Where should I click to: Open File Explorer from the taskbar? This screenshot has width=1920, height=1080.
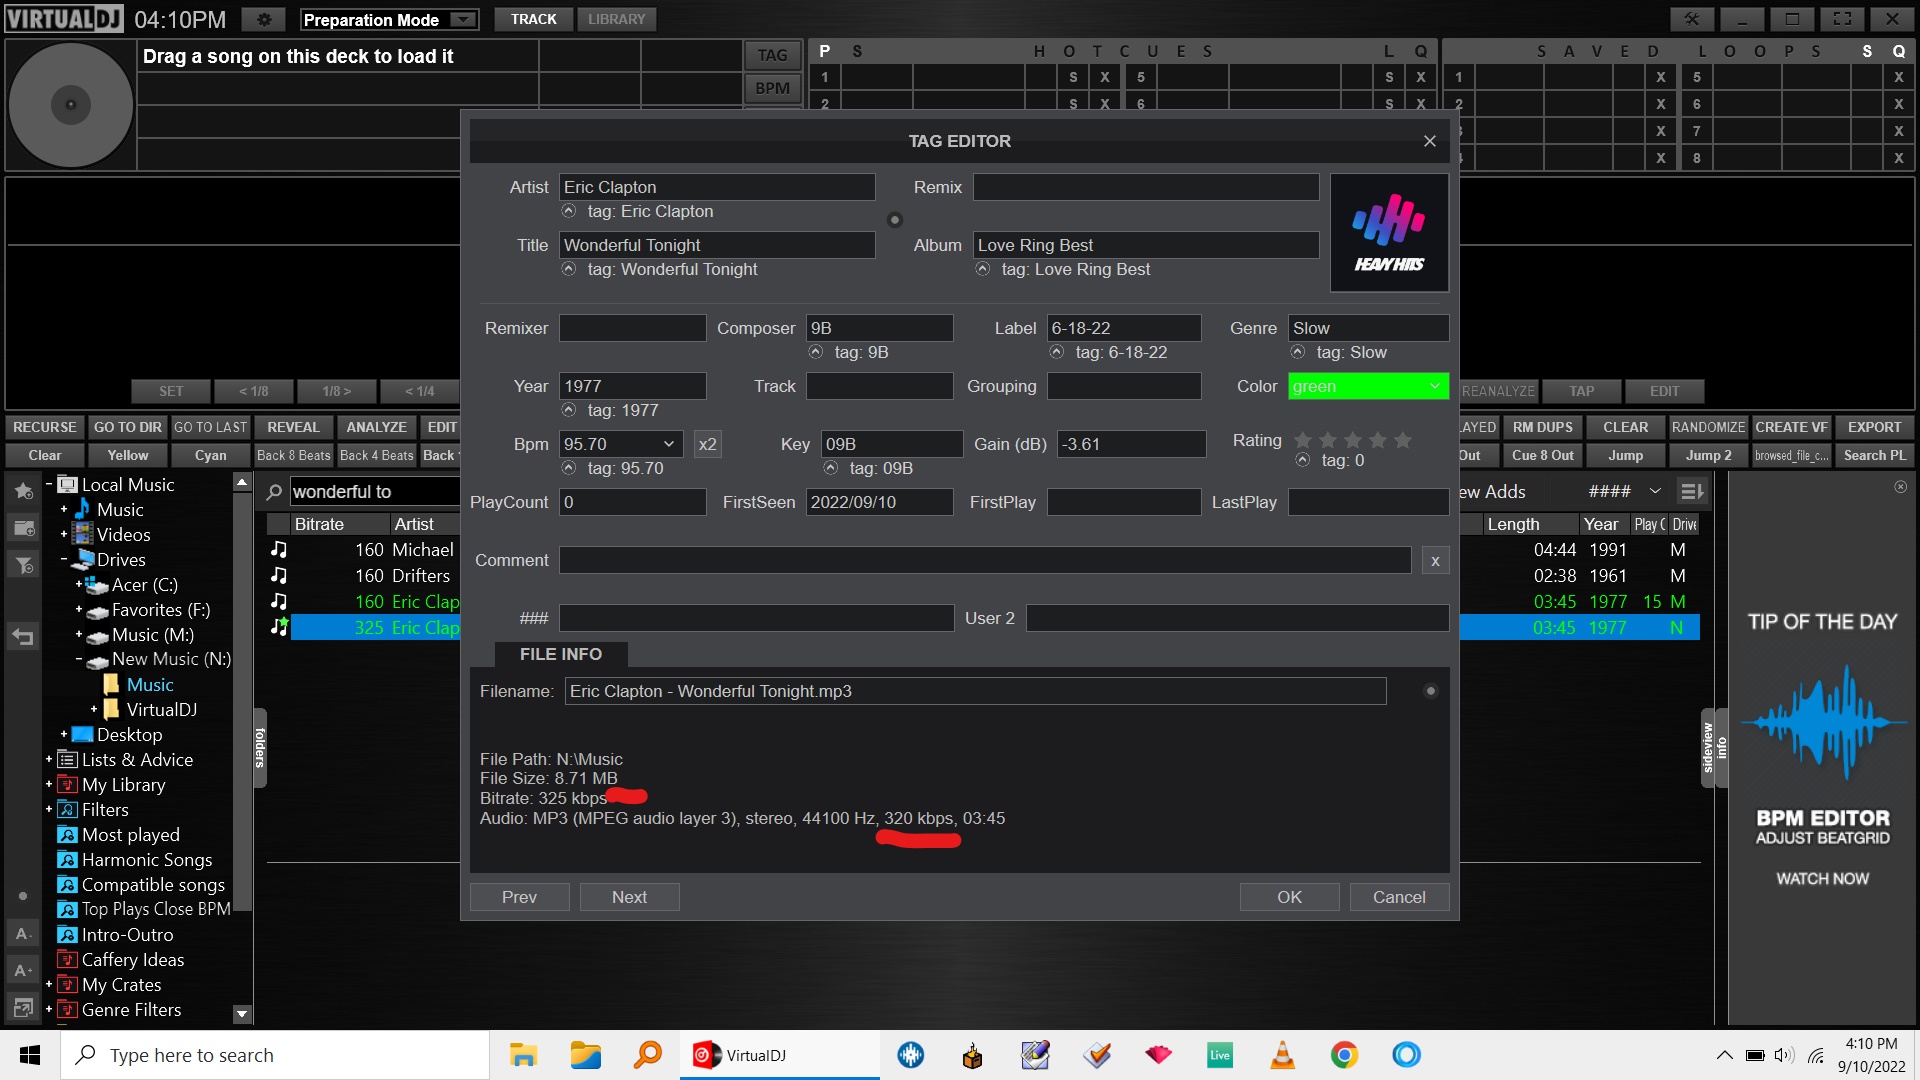[523, 1055]
